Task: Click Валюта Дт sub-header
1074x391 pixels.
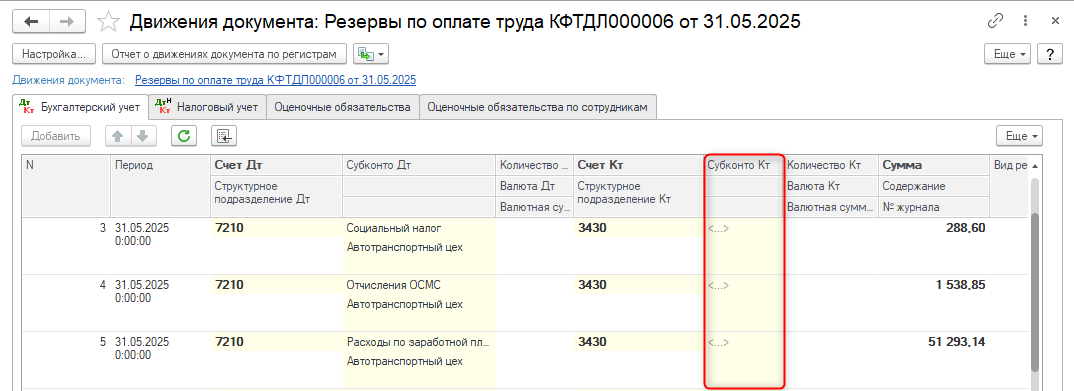Action: [x=534, y=186]
